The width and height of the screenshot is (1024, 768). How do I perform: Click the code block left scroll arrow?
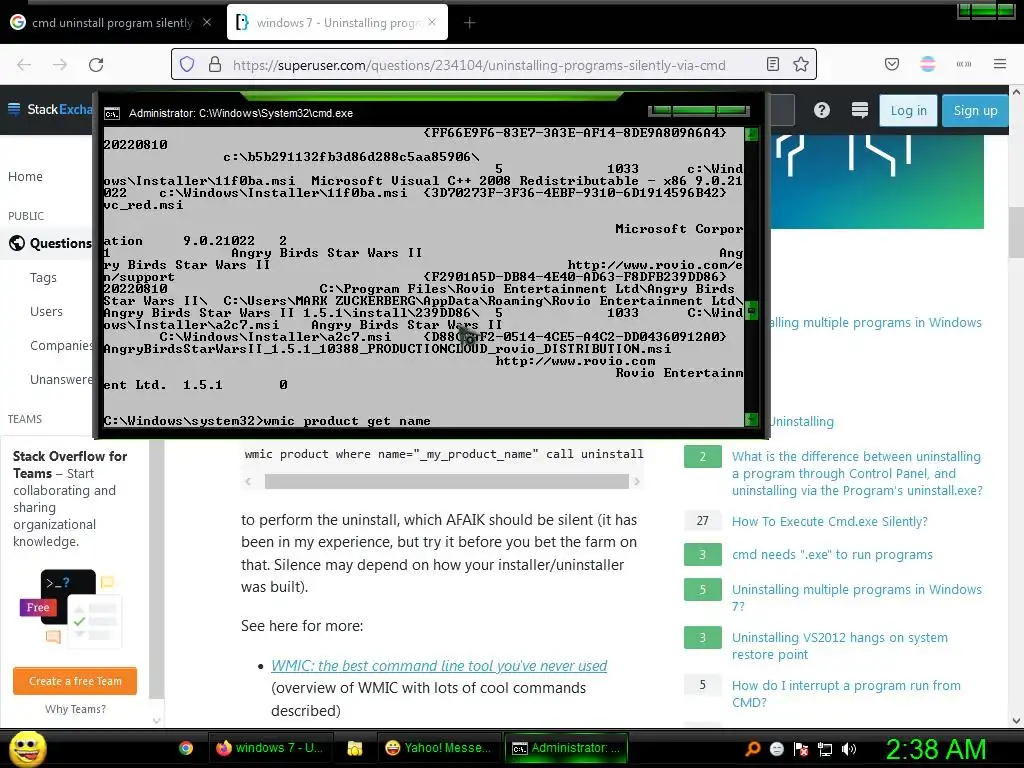pos(248,481)
